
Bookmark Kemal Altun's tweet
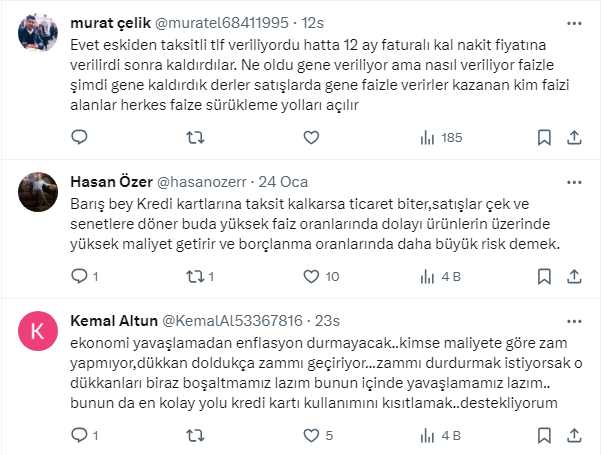click(543, 435)
